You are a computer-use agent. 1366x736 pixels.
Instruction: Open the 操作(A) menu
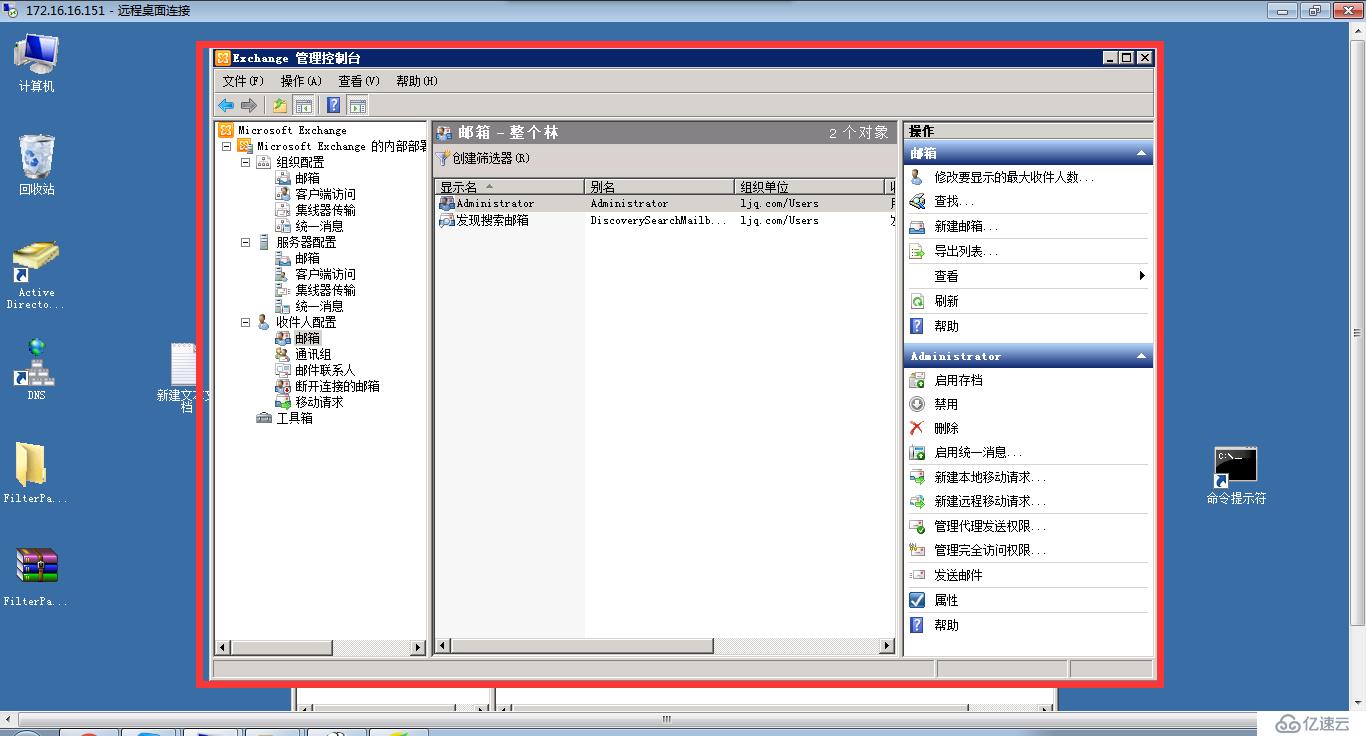coord(301,81)
